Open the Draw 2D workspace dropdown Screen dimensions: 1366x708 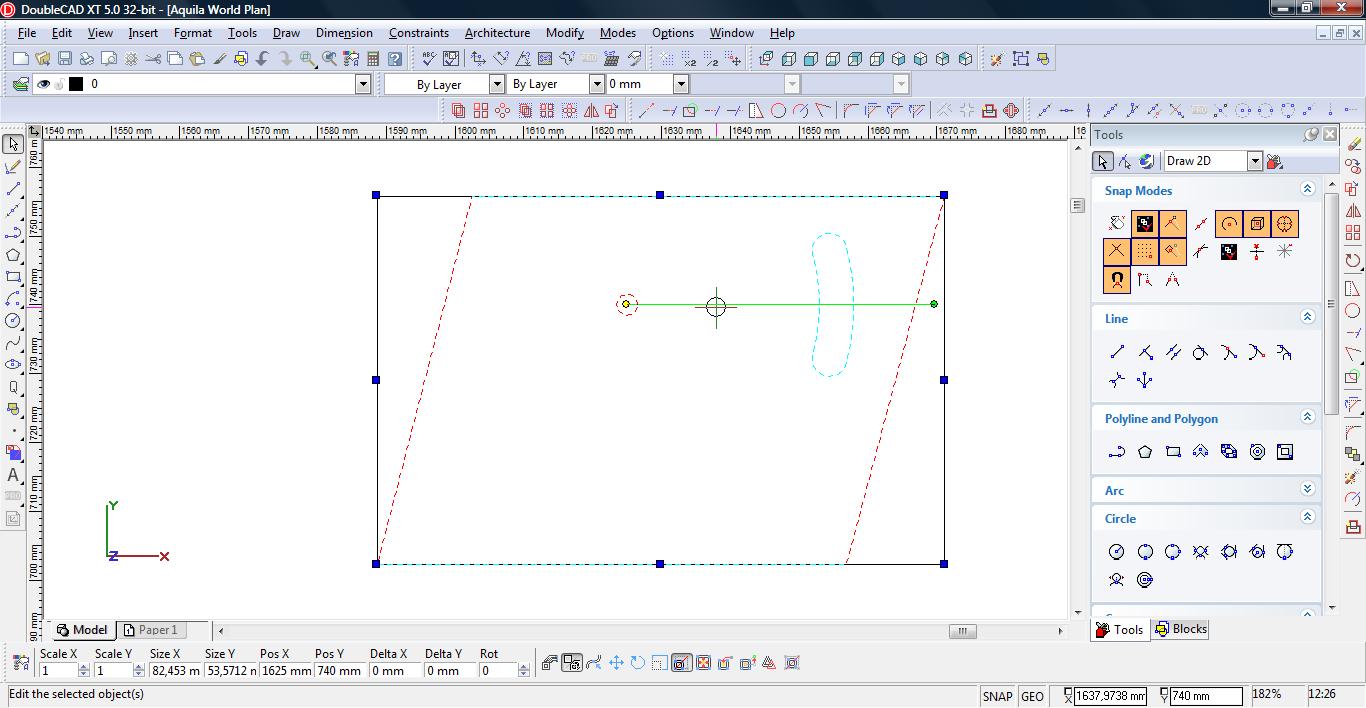1254,161
